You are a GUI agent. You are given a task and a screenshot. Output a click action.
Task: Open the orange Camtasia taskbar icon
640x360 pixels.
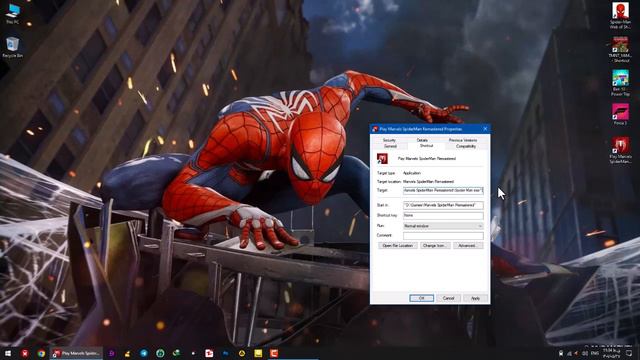point(274,353)
